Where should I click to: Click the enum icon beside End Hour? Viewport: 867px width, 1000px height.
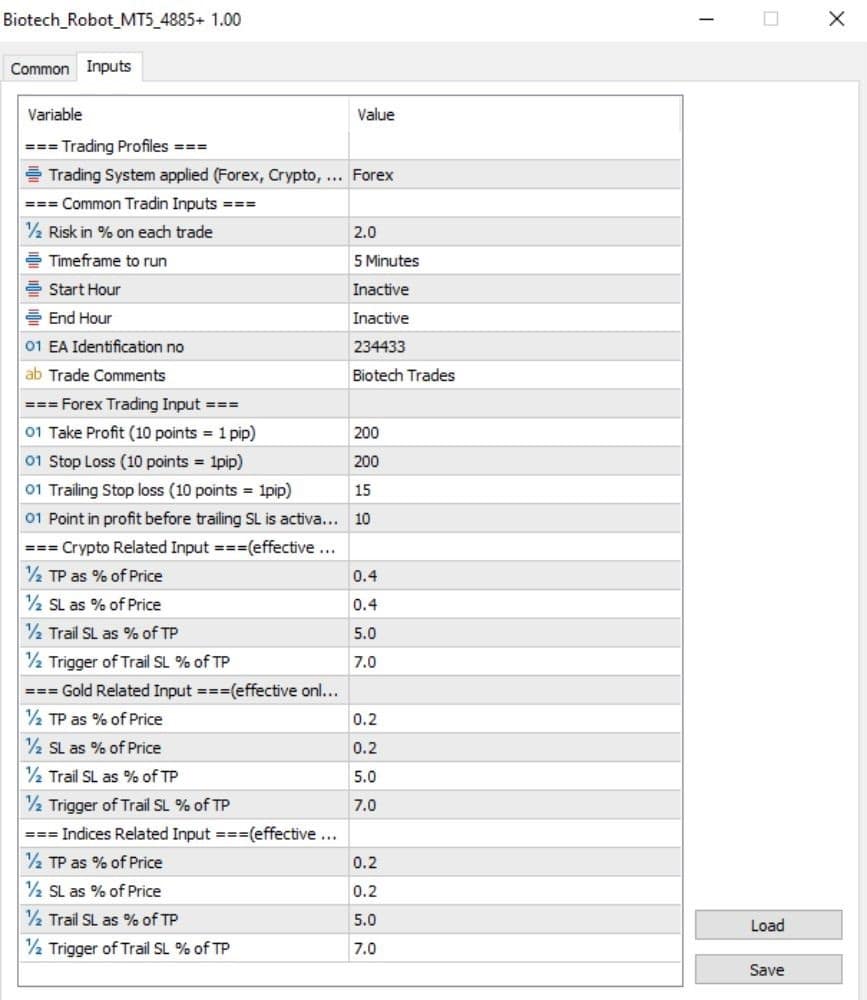point(33,318)
